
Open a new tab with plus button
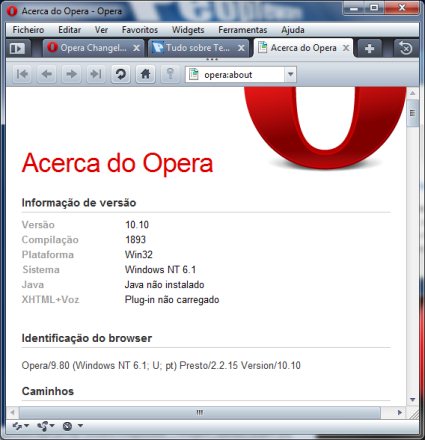369,49
